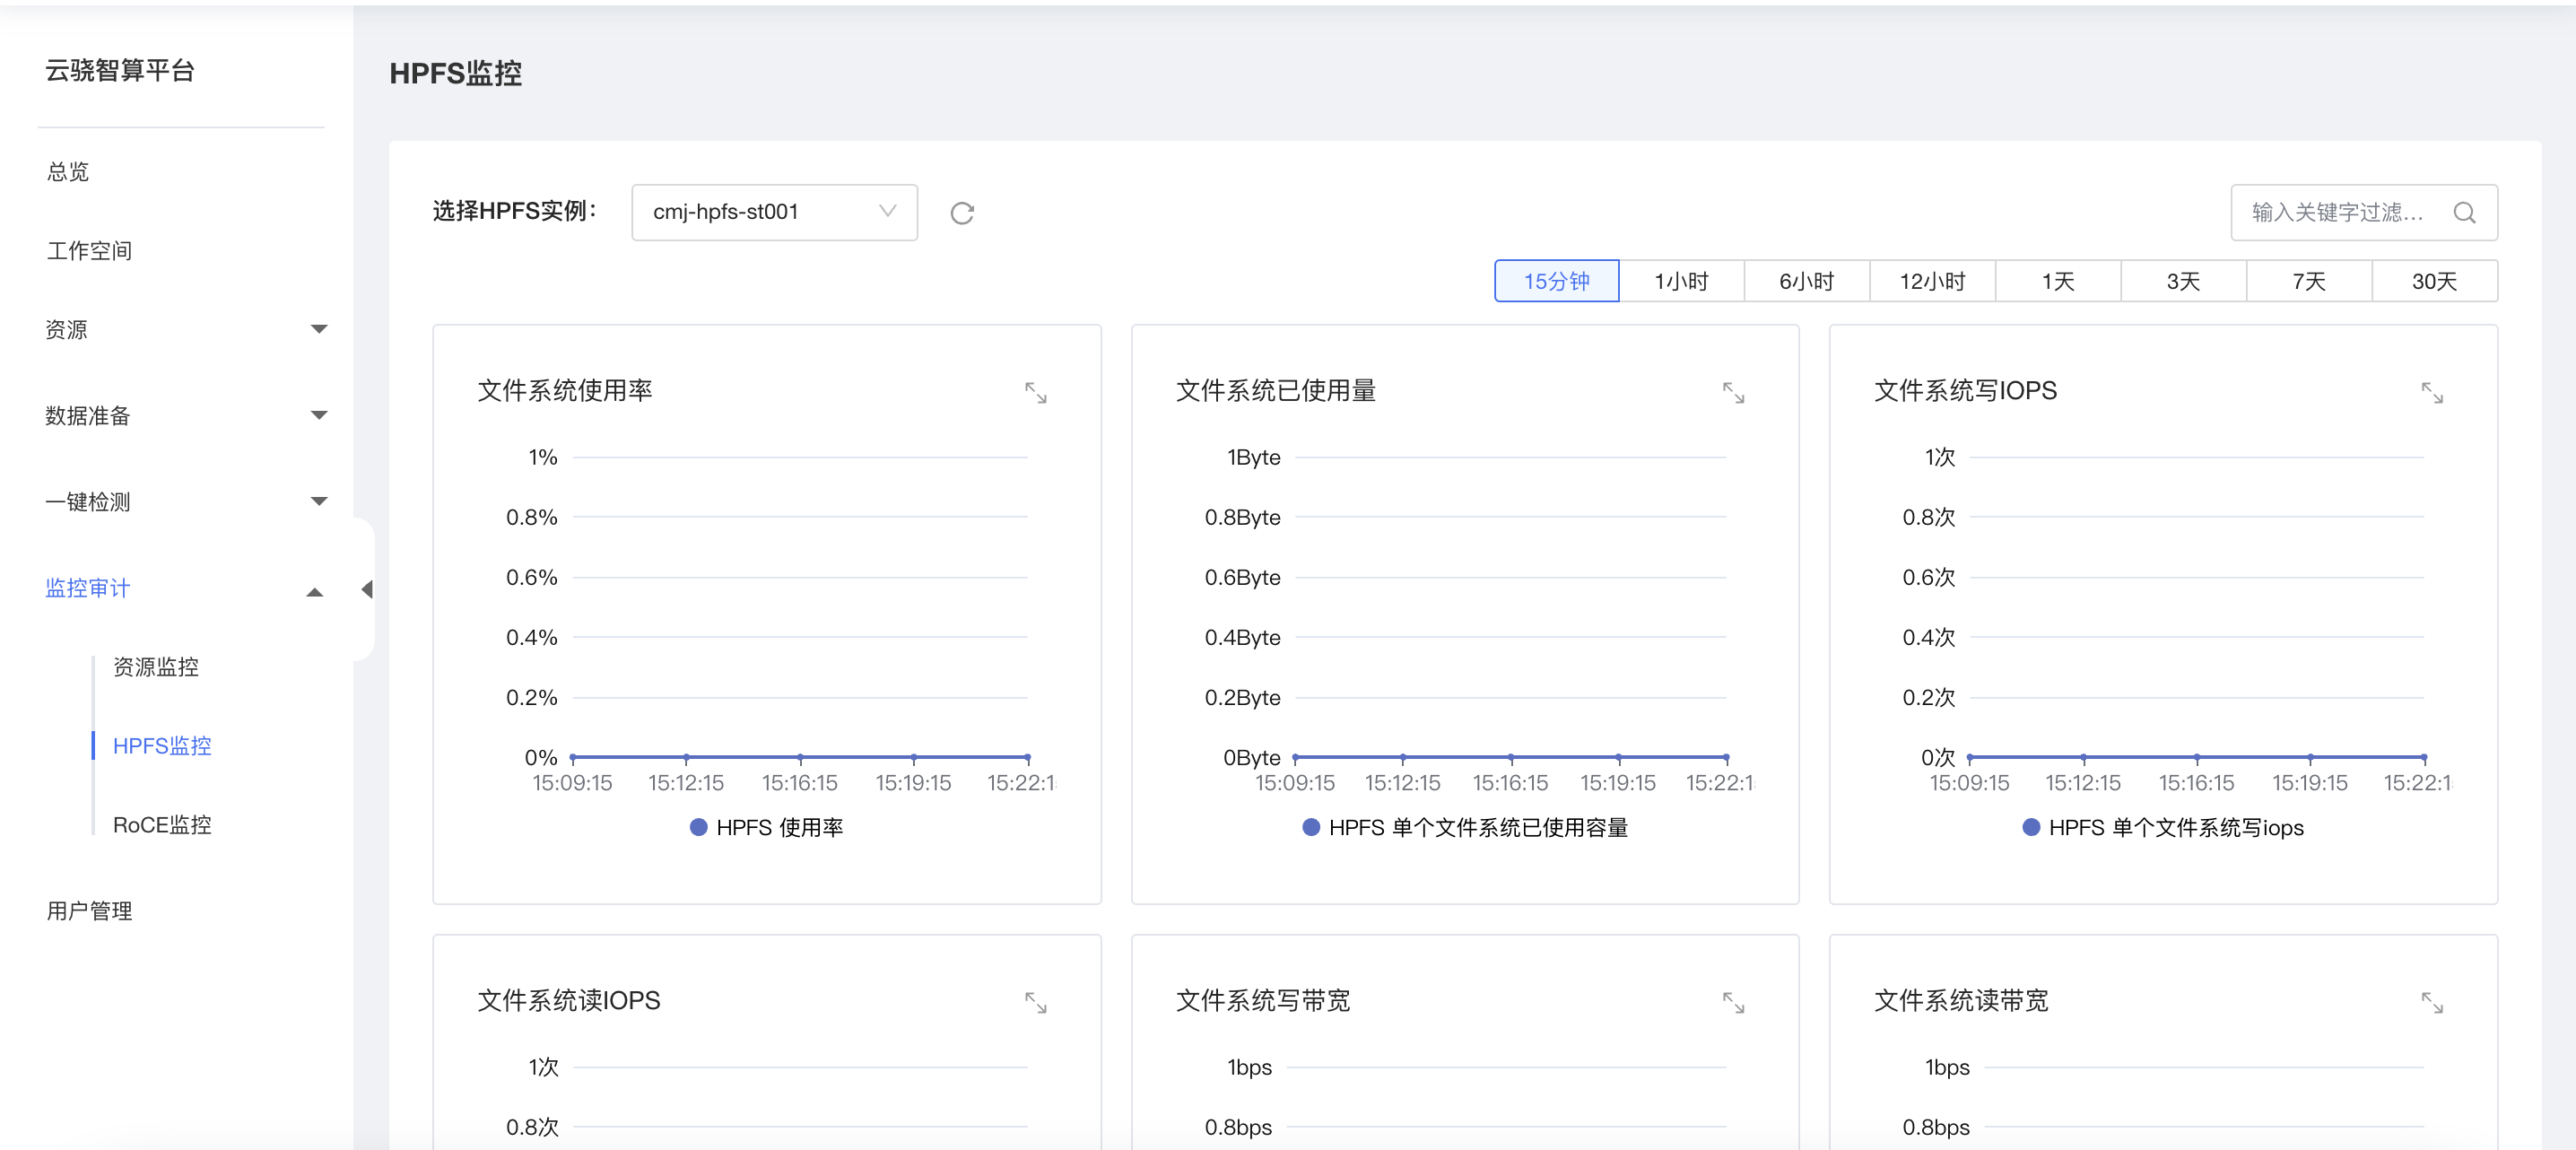Click the 文件系统写带宽 chart title
Screen dimensions: 2576x1150
click(x=1263, y=1000)
